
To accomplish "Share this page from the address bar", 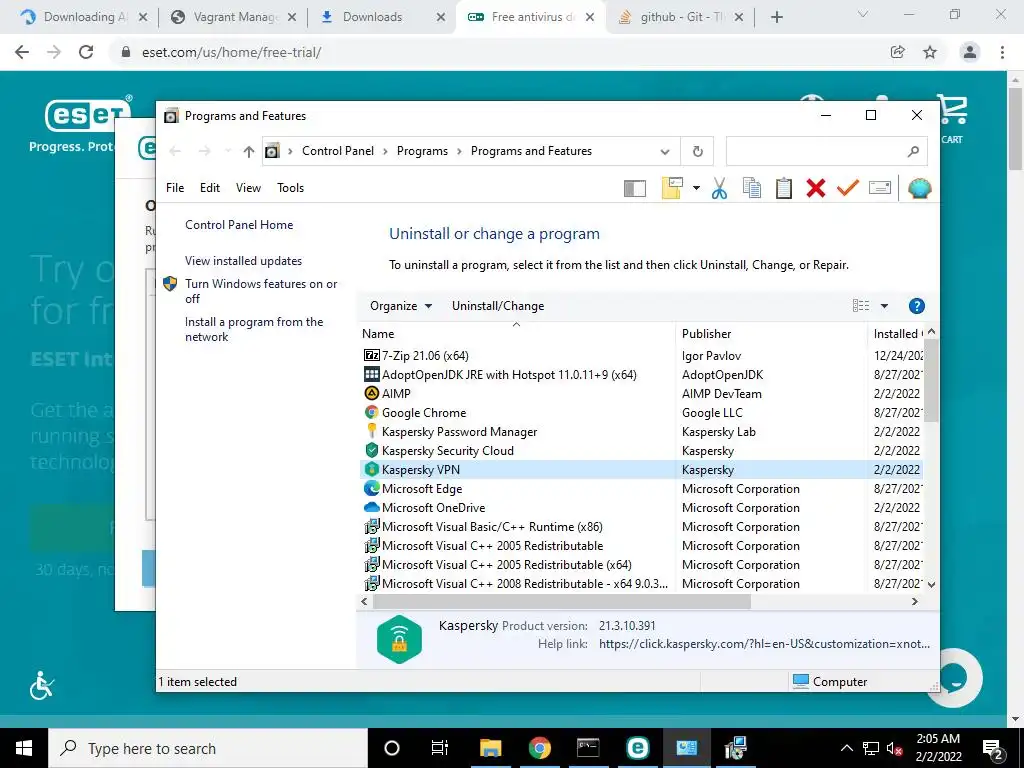I will 898,52.
